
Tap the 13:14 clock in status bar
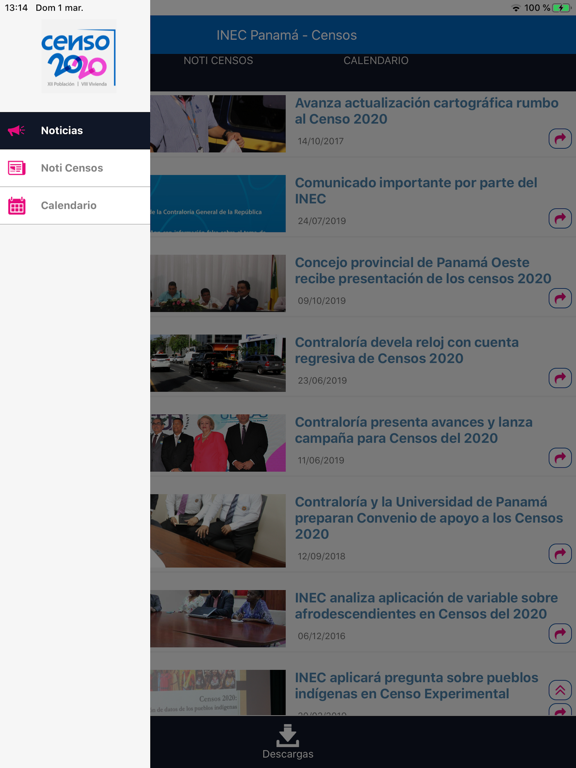(x=16, y=8)
